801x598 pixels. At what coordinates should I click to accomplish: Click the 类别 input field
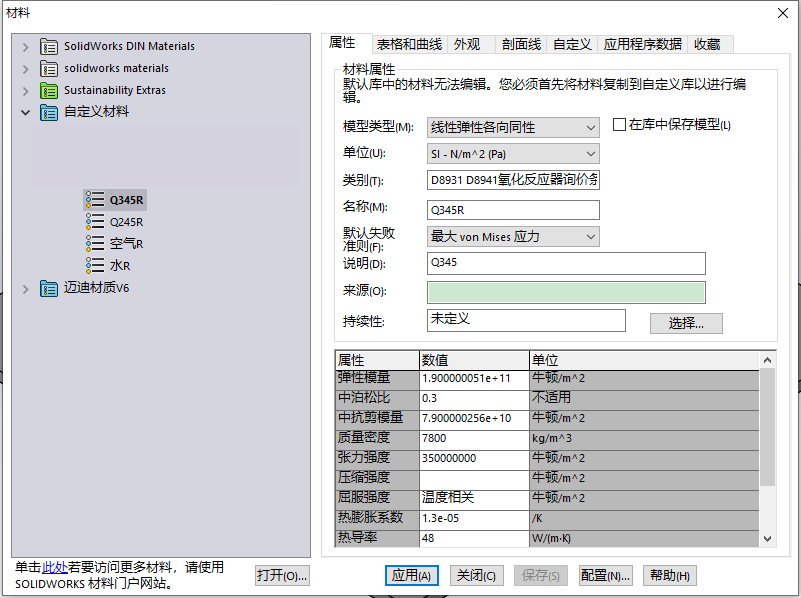[513, 180]
